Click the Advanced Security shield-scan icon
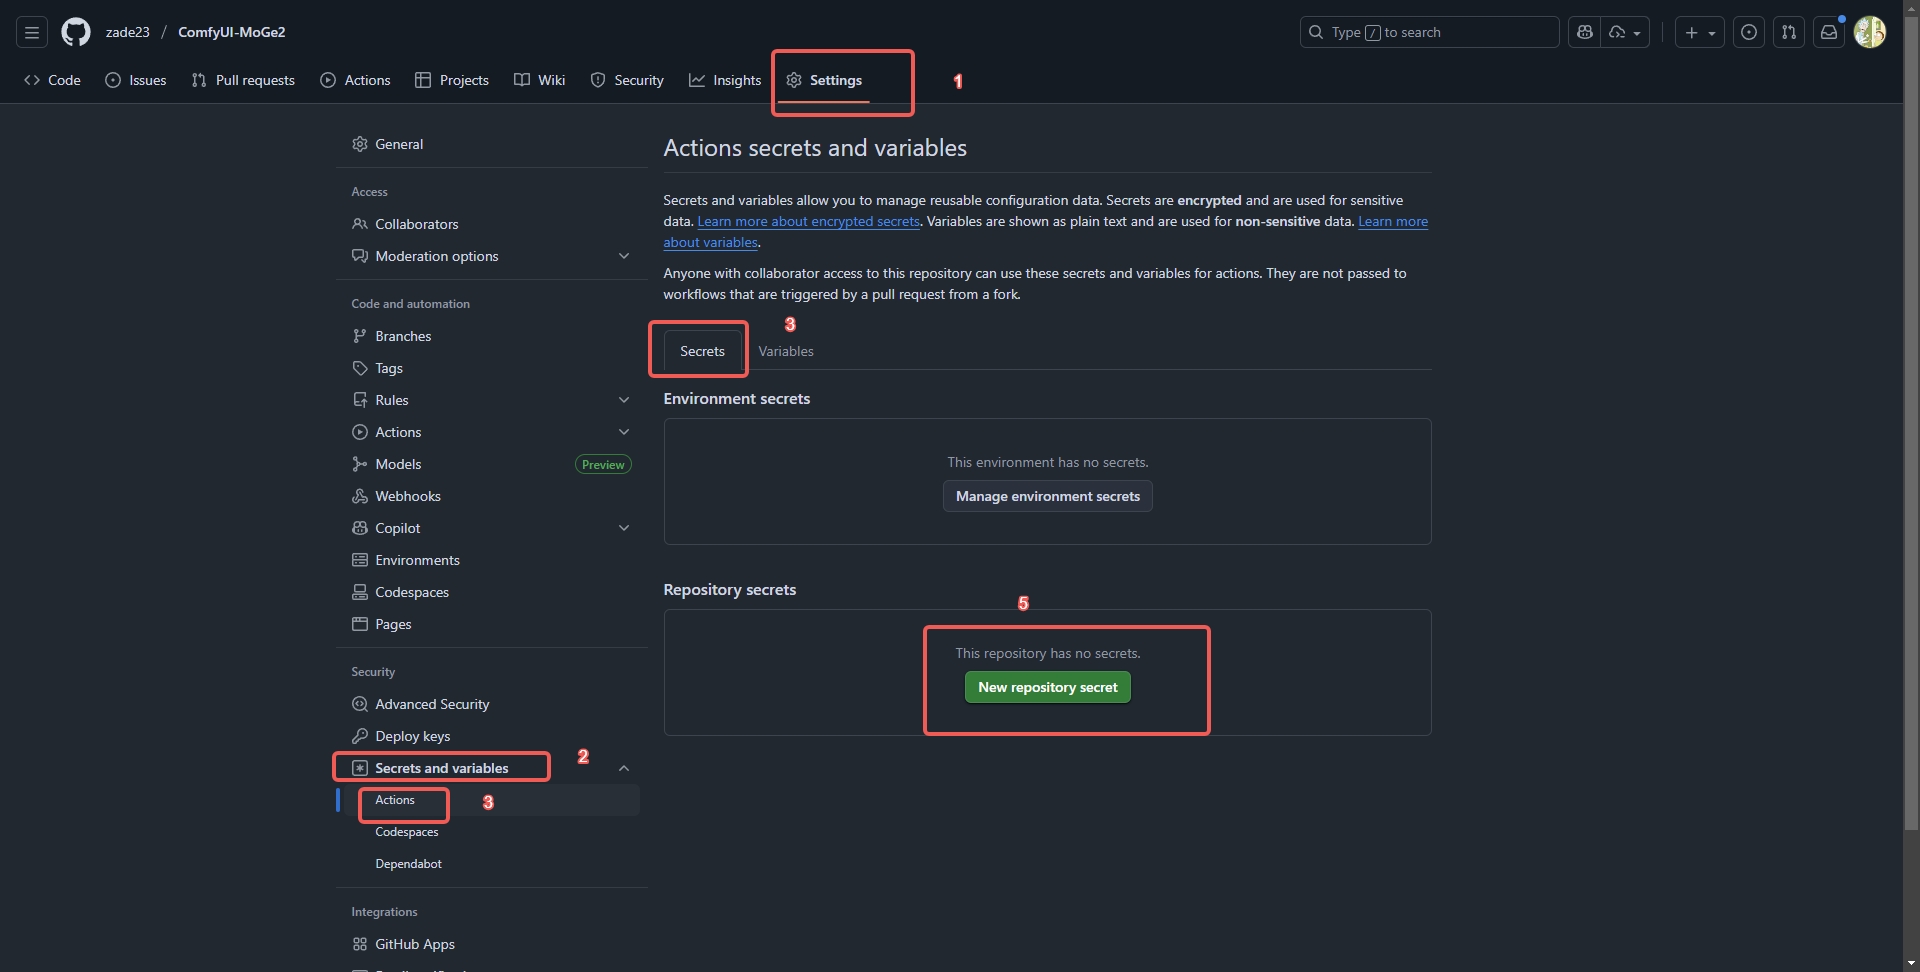Screen dimensions: 1920x972 click(360, 704)
